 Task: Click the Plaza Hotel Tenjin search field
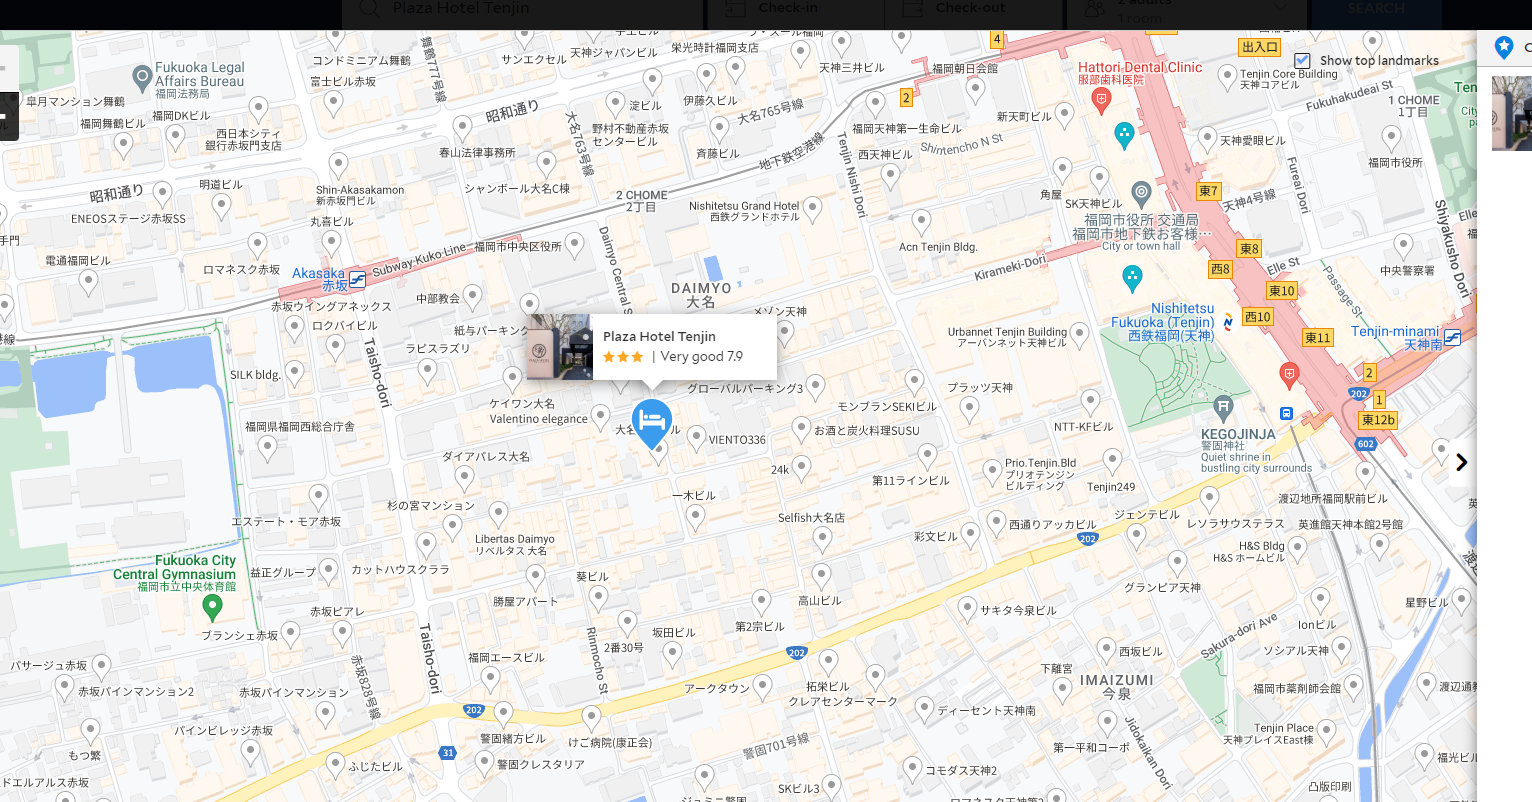tap(522, 10)
